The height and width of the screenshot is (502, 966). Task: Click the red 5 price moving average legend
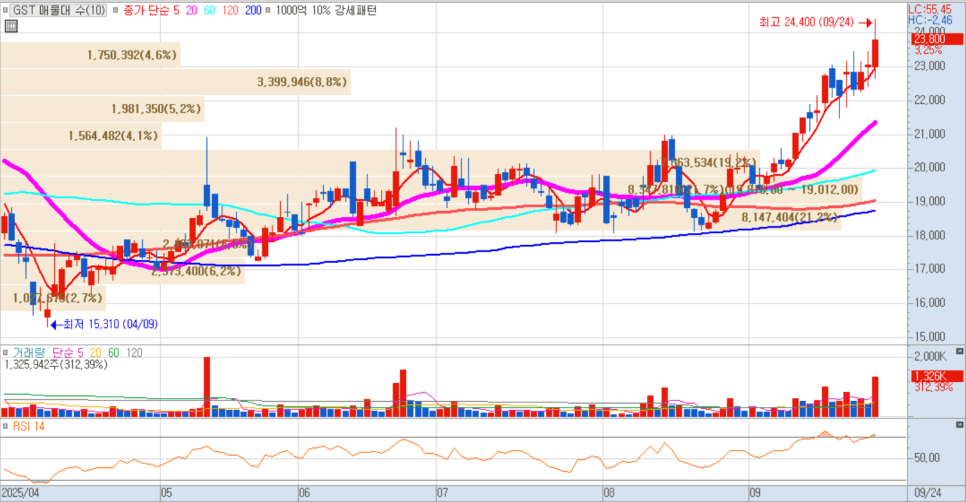(176, 10)
